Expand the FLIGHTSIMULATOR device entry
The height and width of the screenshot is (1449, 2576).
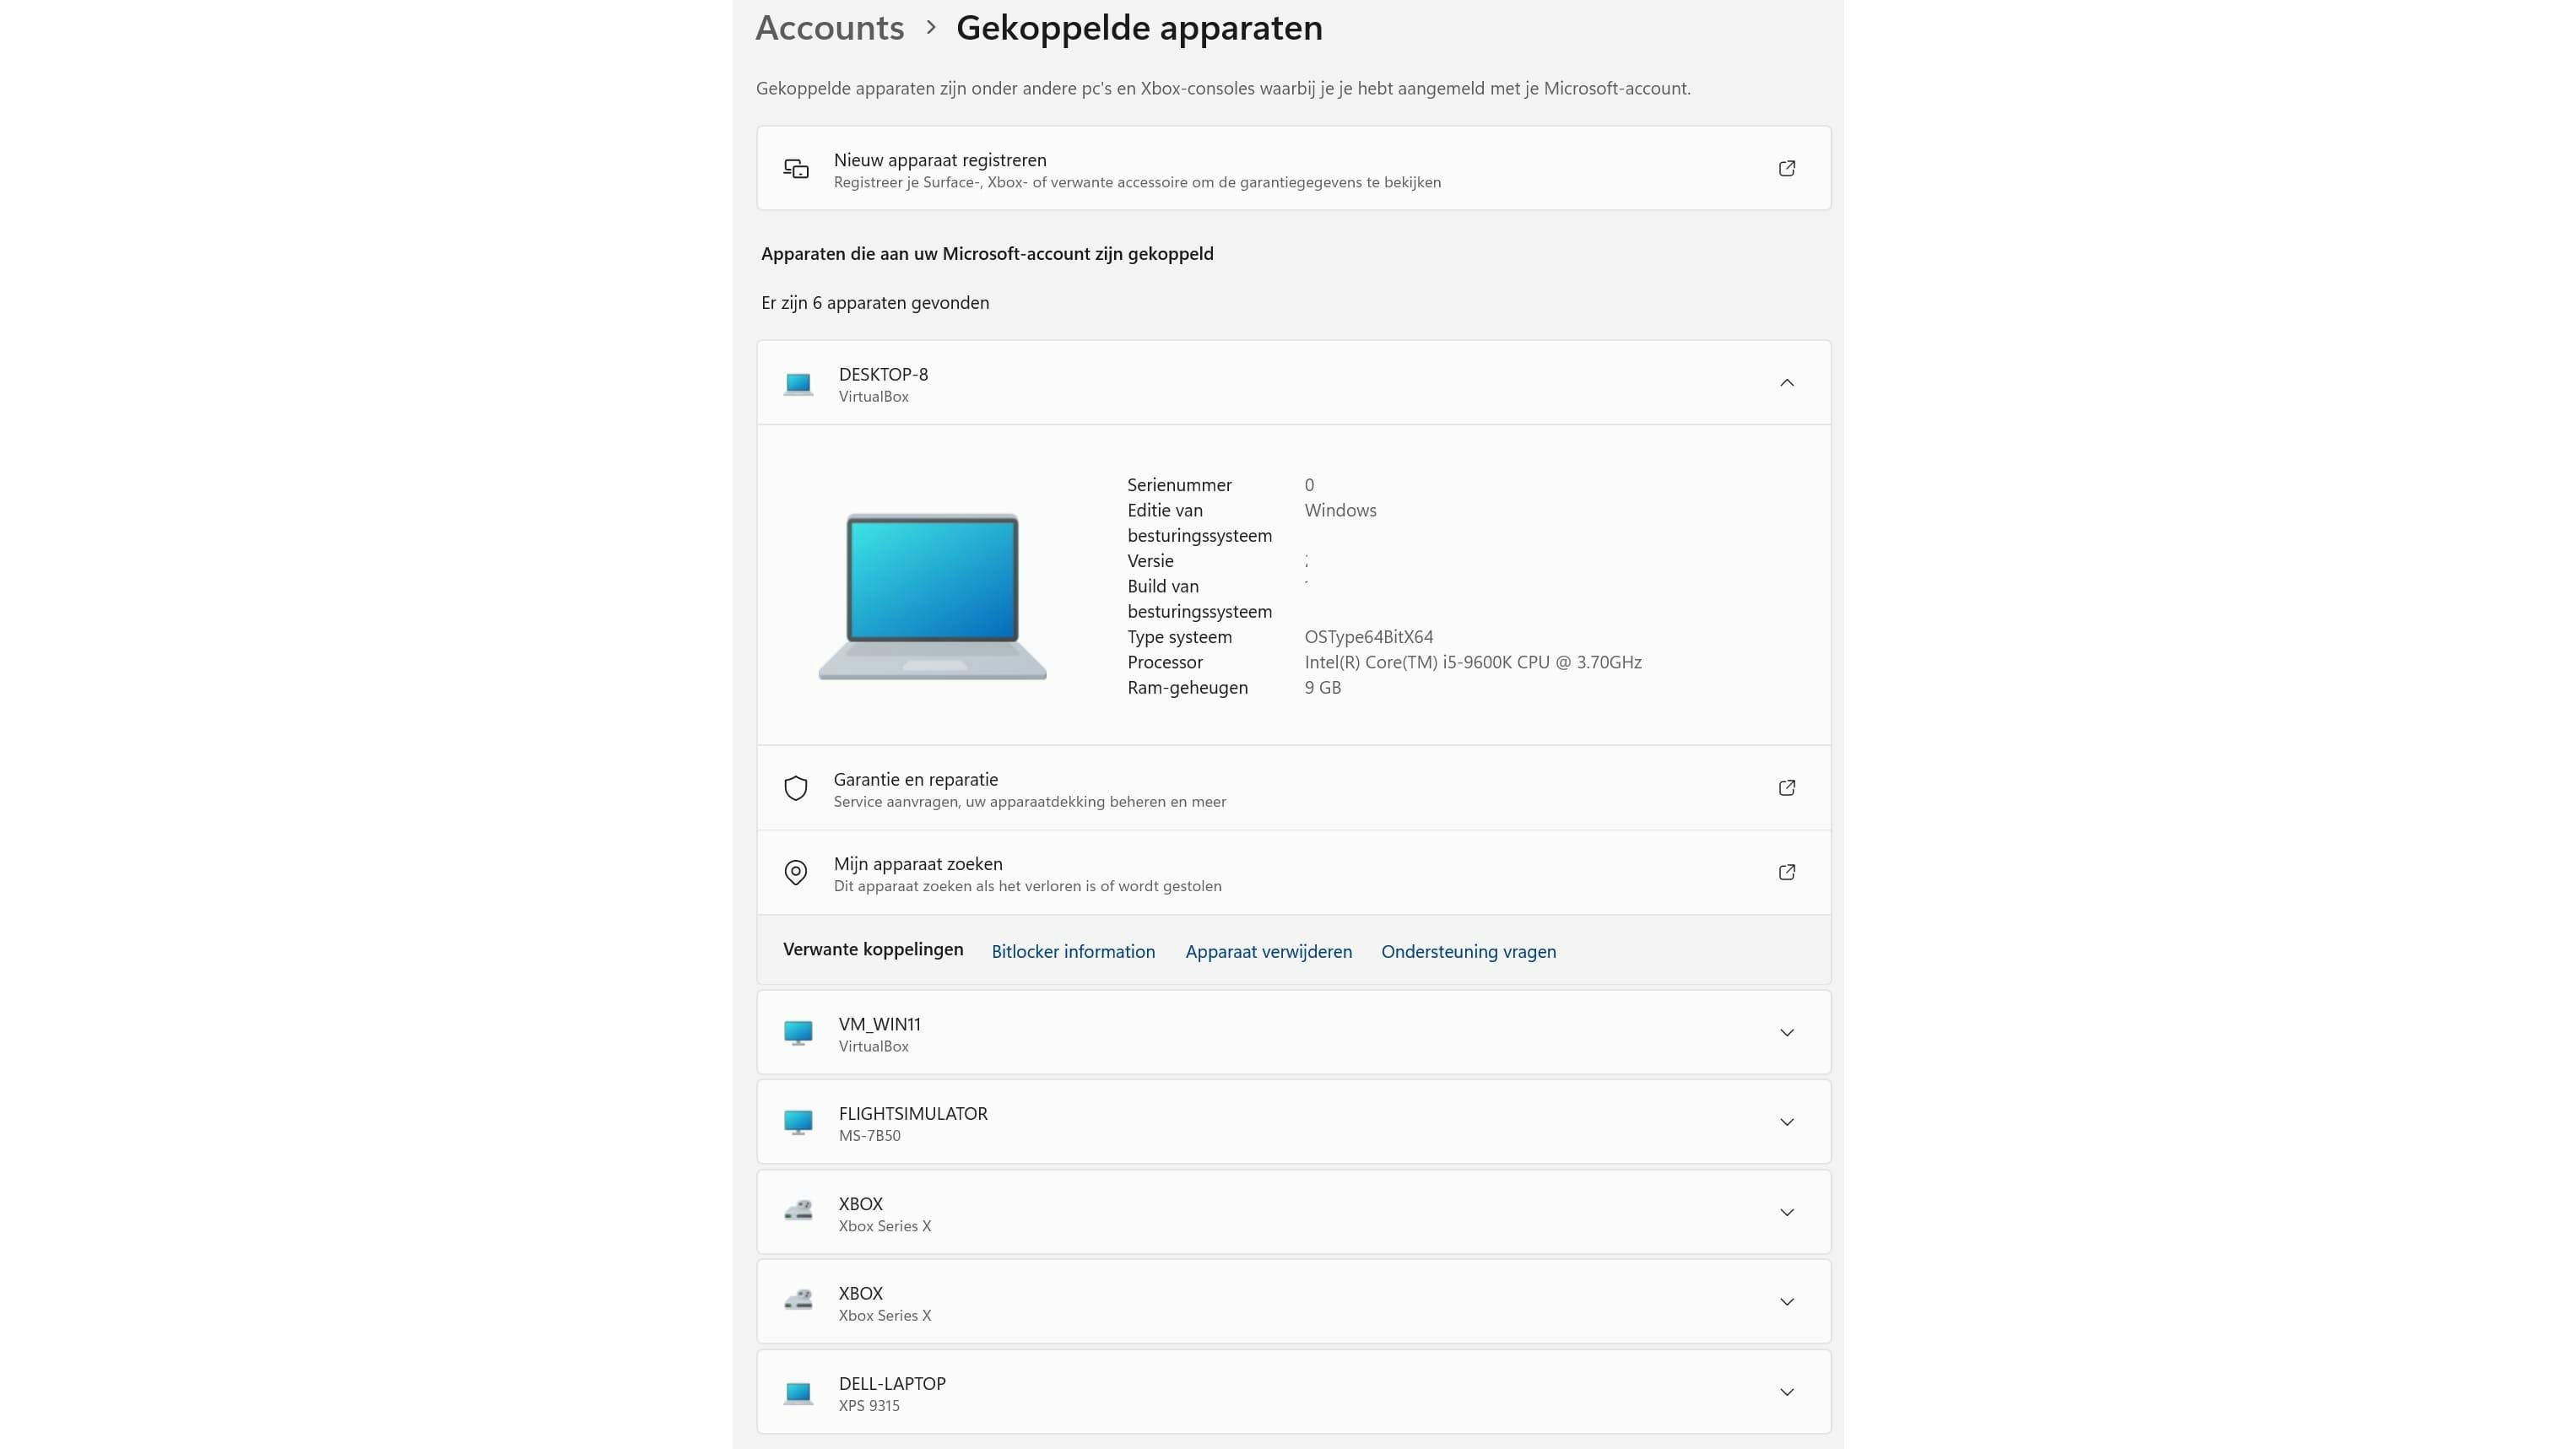(x=1786, y=1122)
